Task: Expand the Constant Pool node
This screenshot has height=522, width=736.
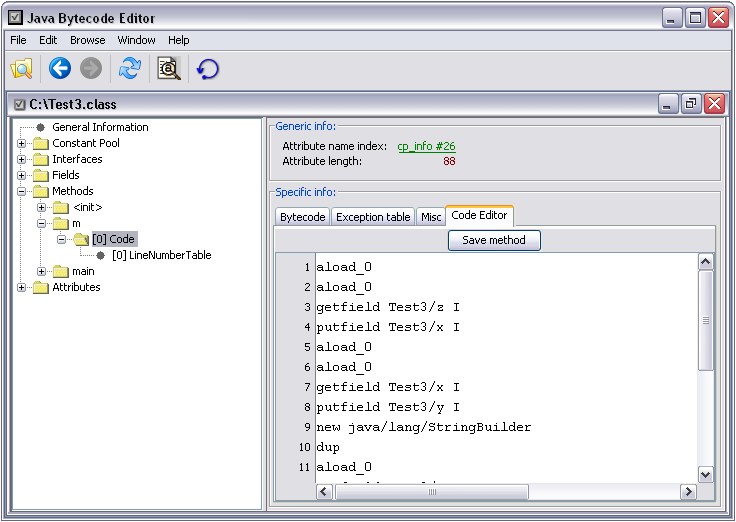Action: [x=21, y=143]
